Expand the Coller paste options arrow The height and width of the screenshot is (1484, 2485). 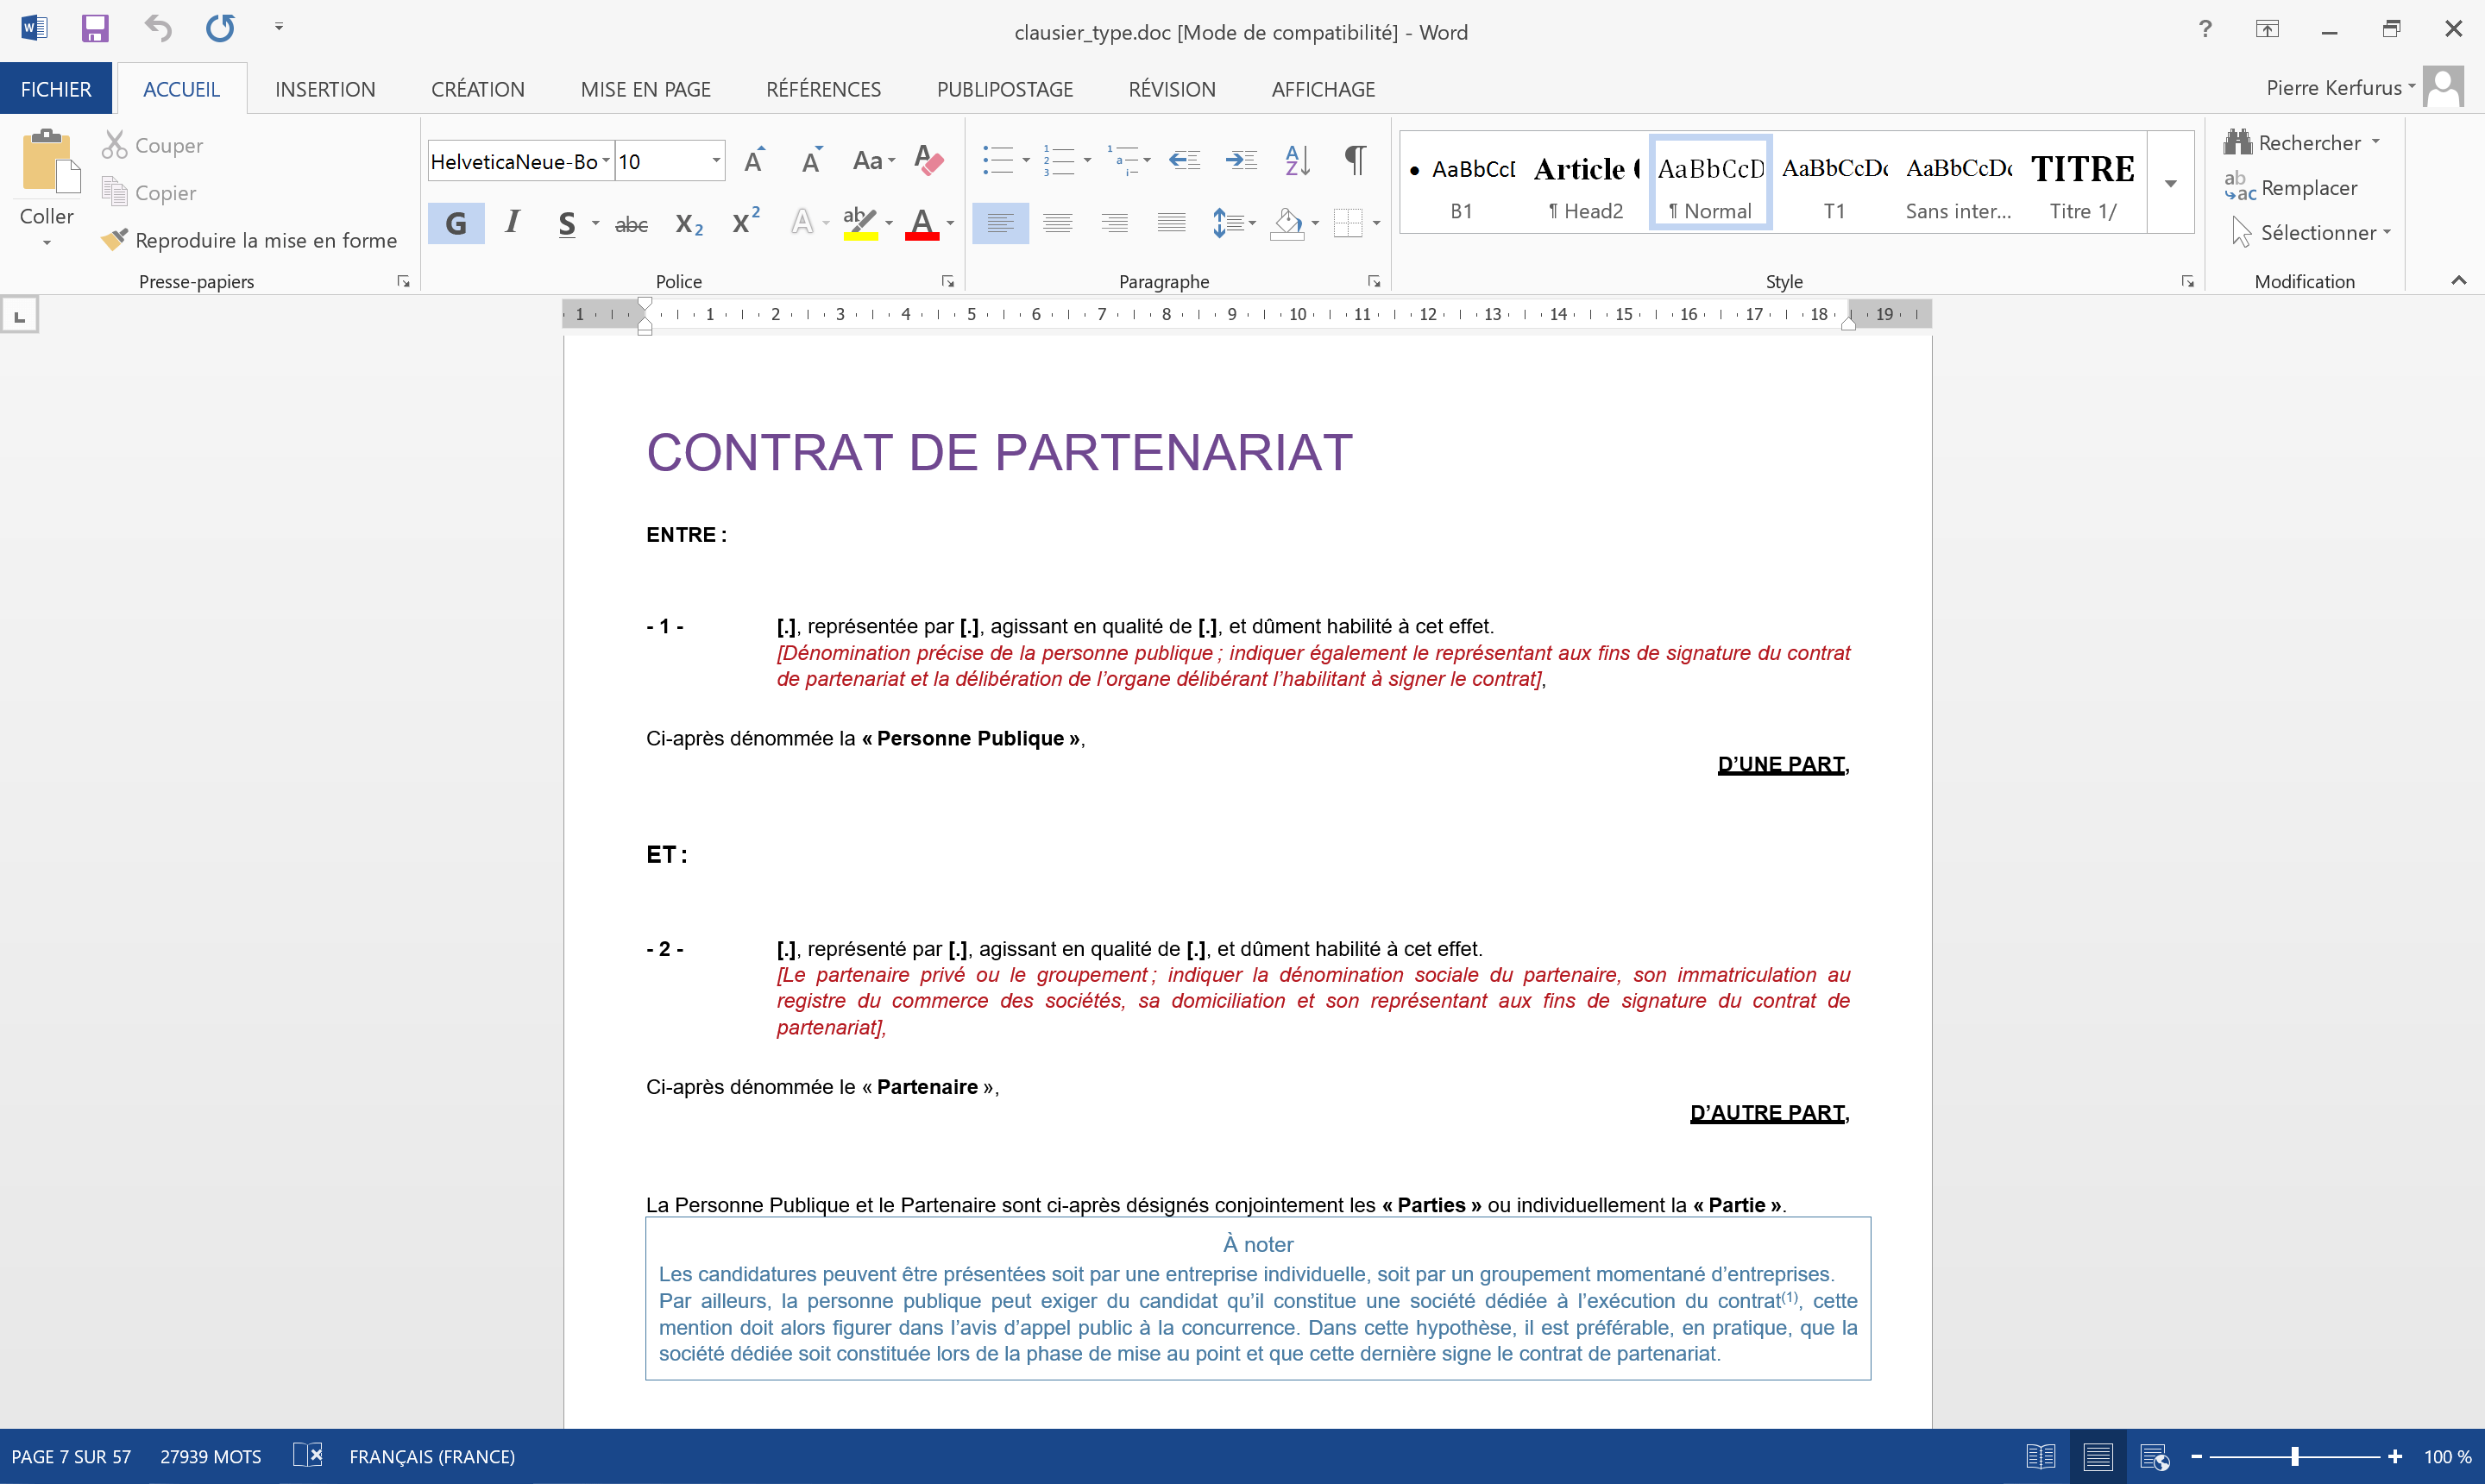pyautogui.click(x=47, y=243)
